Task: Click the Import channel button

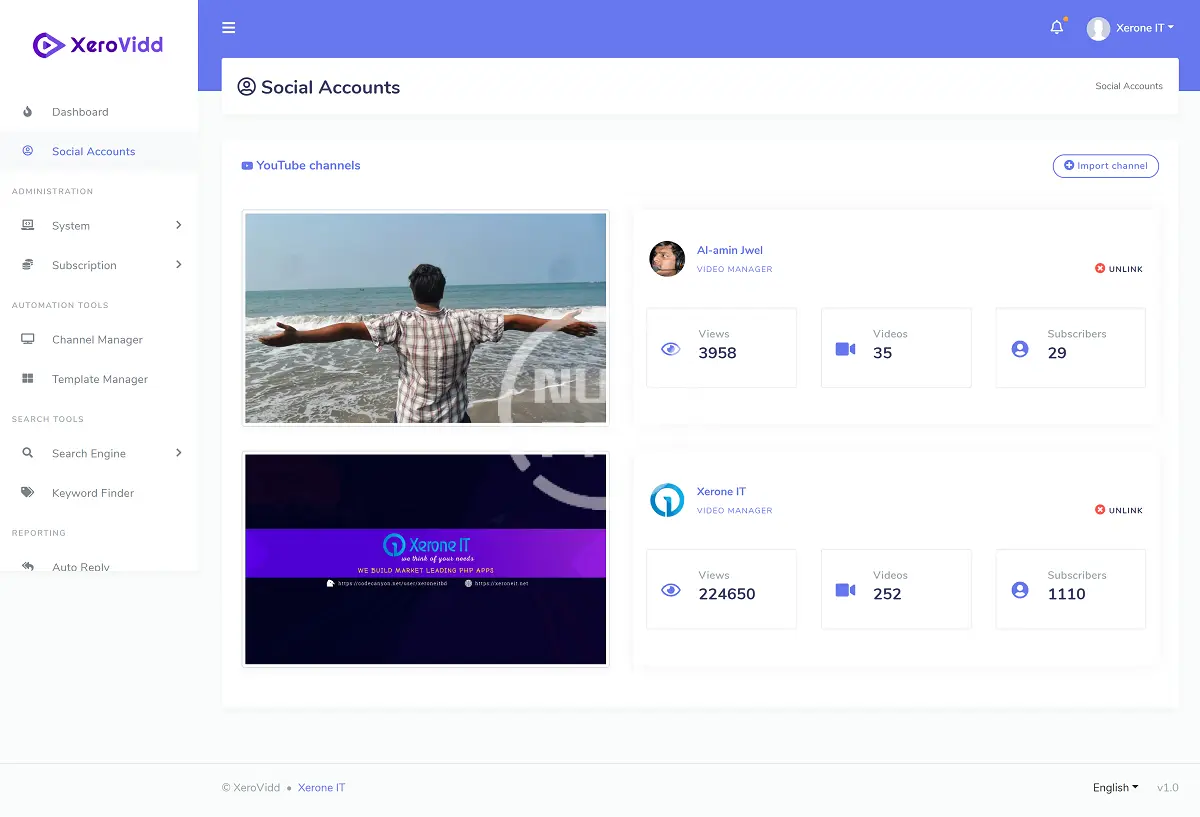Action: click(1105, 166)
